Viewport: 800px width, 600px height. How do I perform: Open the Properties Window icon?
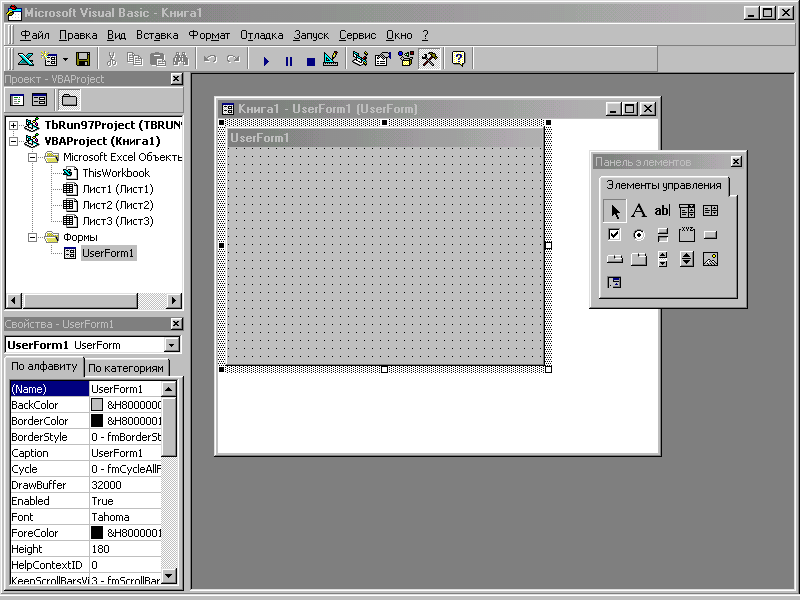coord(383,59)
